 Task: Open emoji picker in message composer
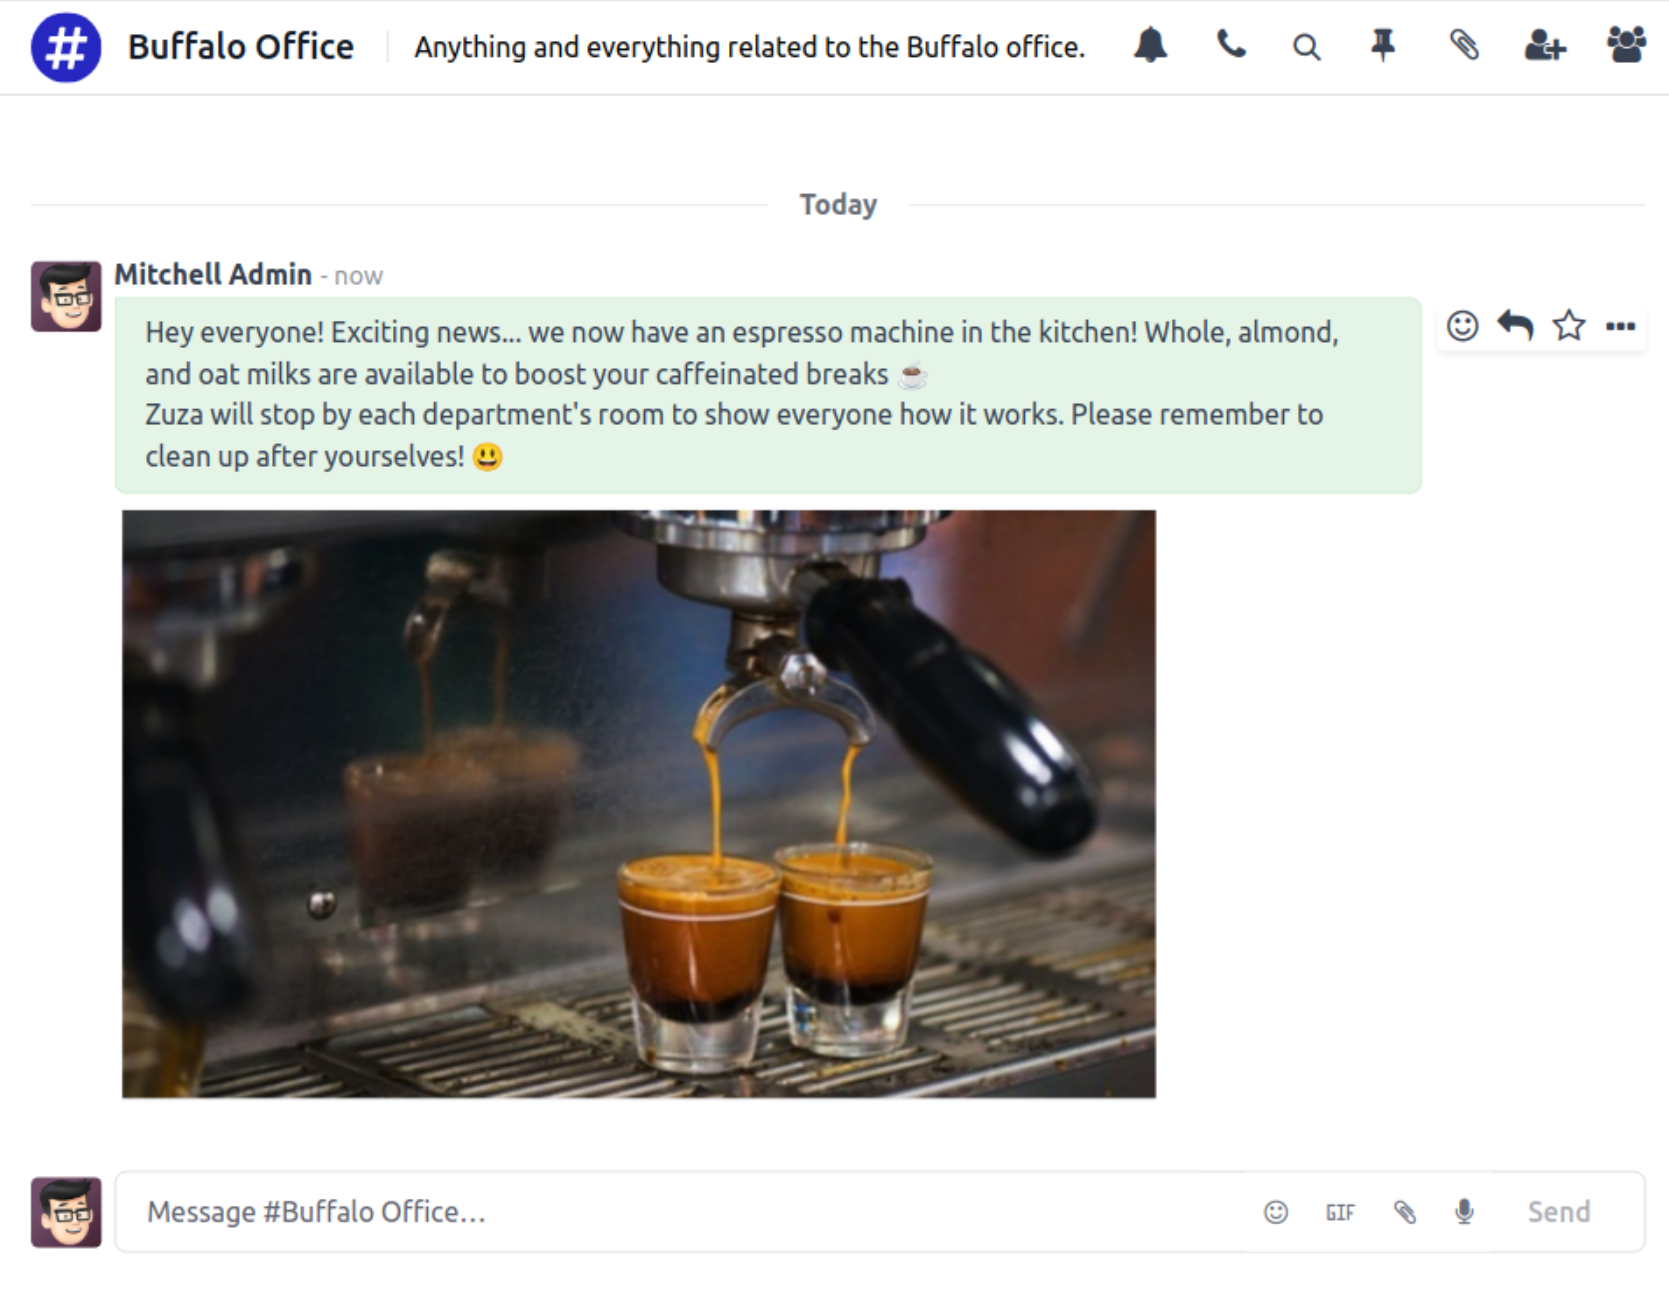1276,1212
